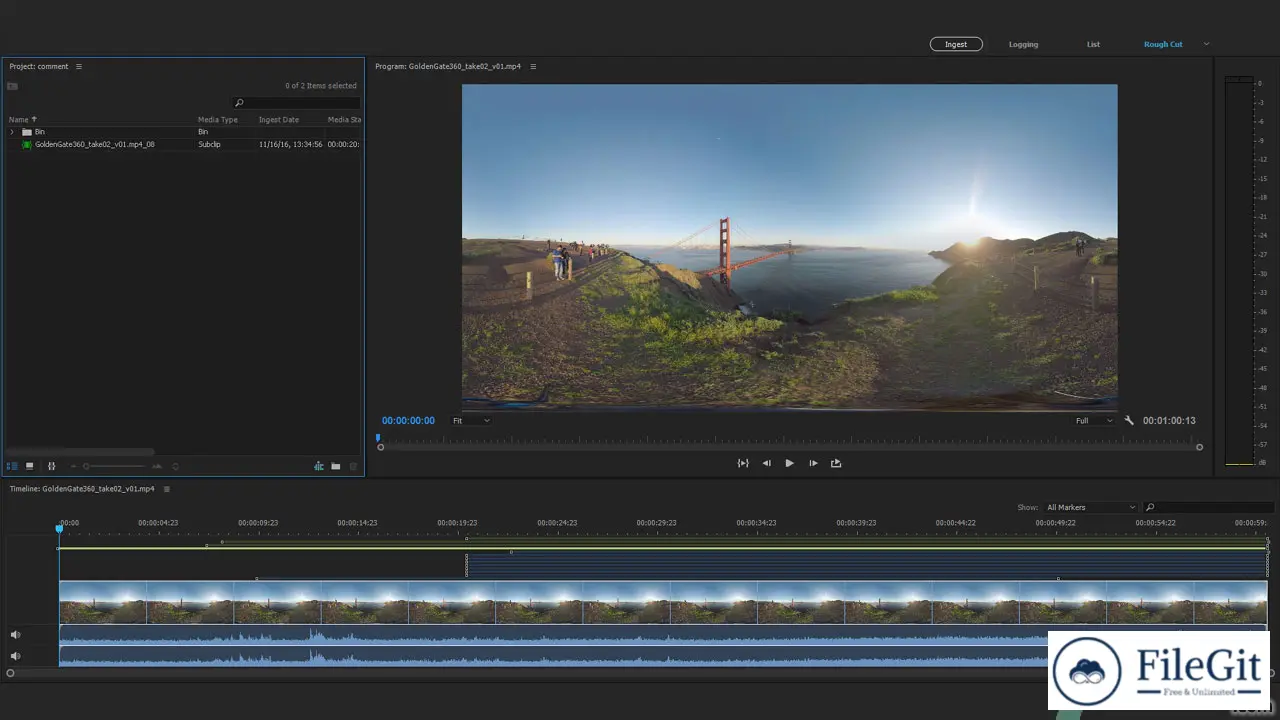Open the Program monitor panel menu

(x=533, y=66)
